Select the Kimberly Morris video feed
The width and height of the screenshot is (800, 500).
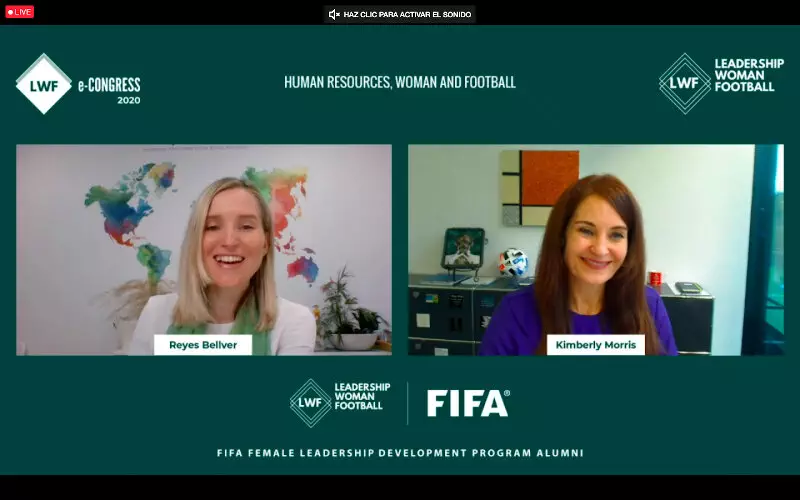pyautogui.click(x=595, y=249)
